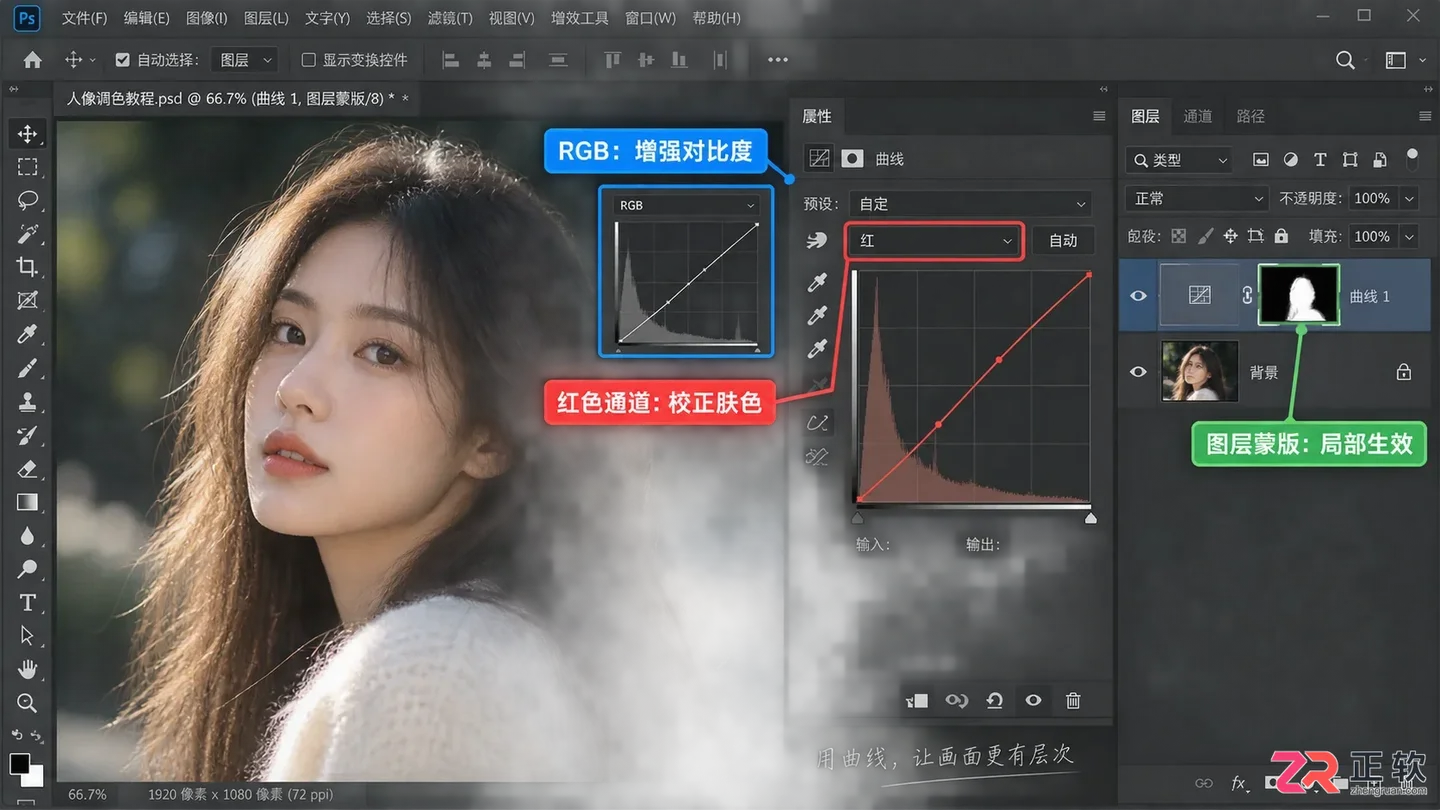Screen dimensions: 1440x810
Task: Pick the black point eyedropper in curves
Action: tap(818, 283)
